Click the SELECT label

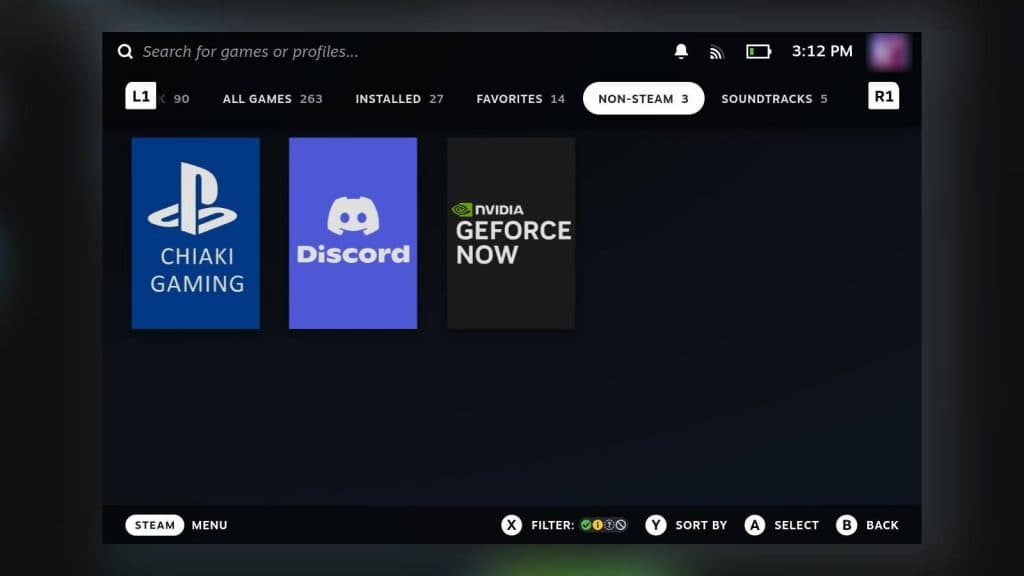tap(796, 525)
